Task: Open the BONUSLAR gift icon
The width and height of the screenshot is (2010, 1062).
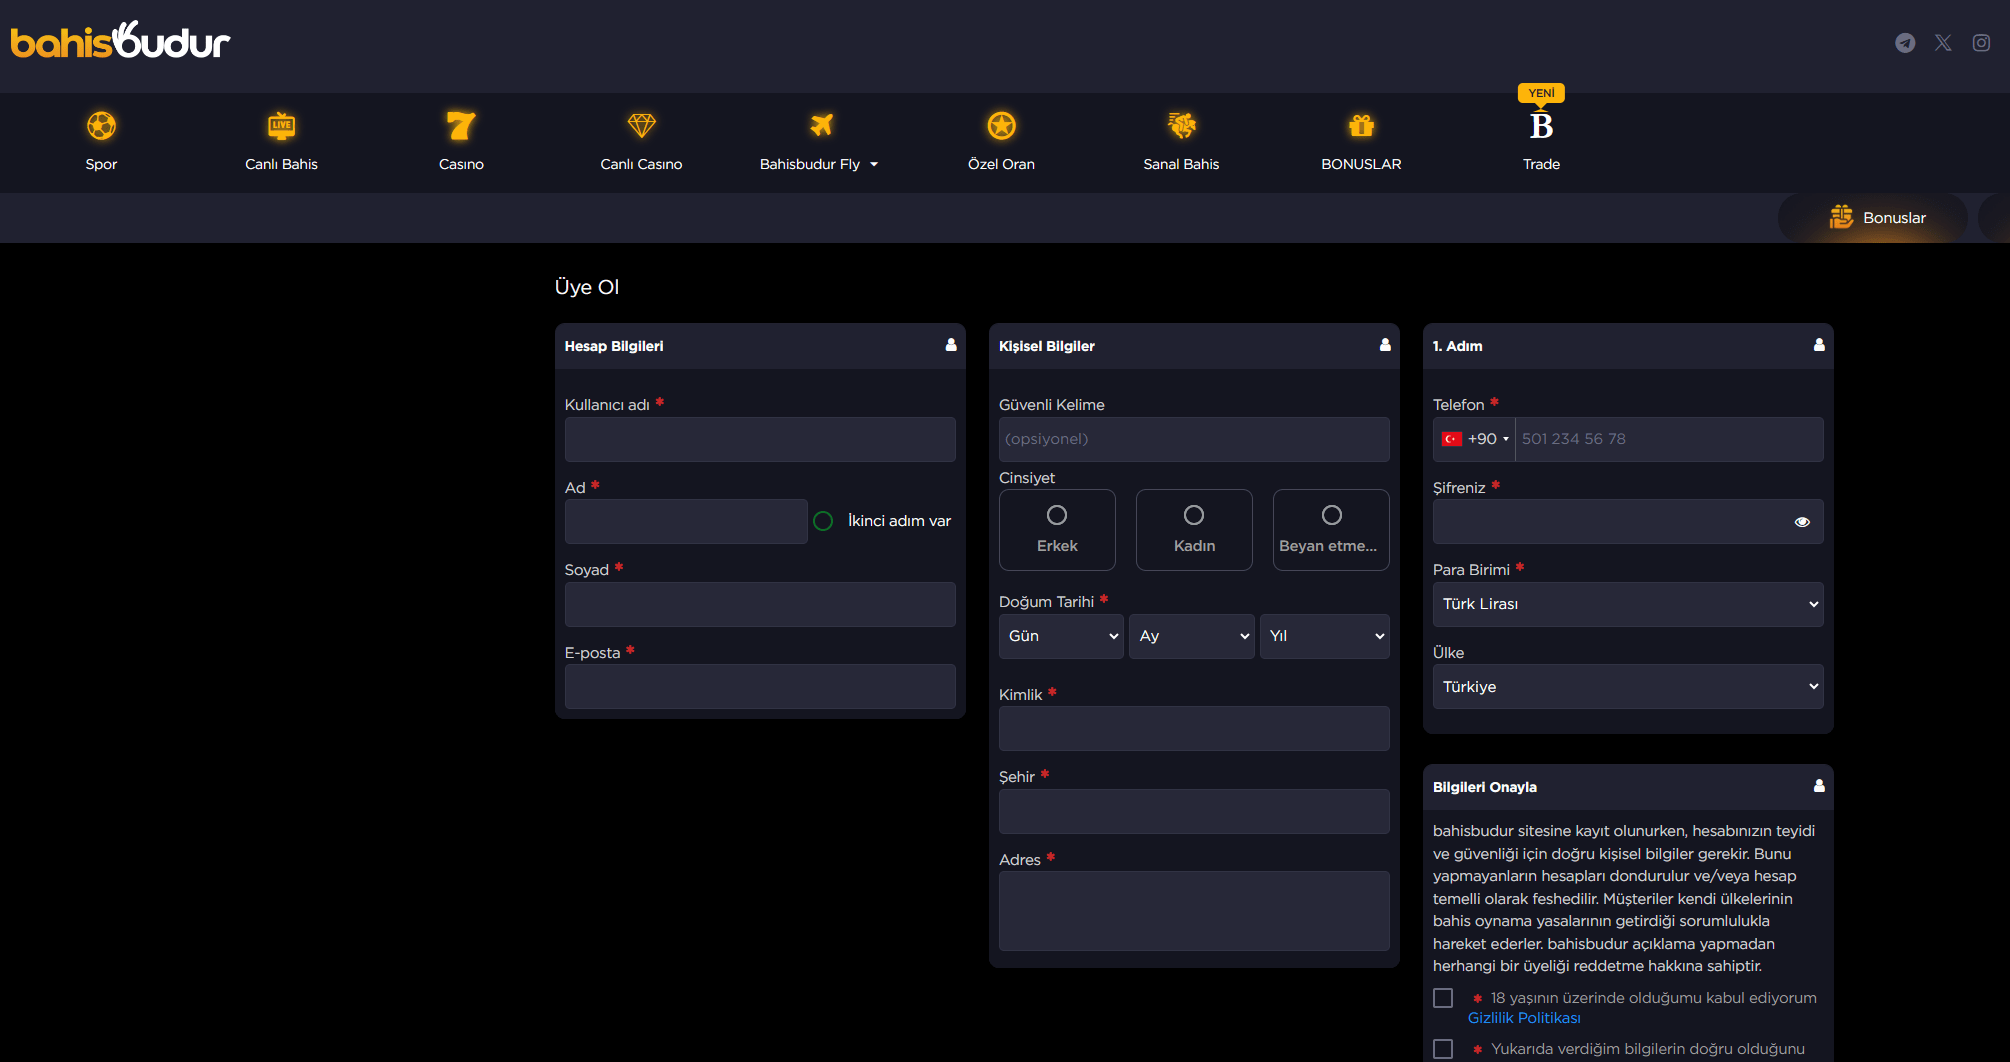Action: coord(1361,126)
